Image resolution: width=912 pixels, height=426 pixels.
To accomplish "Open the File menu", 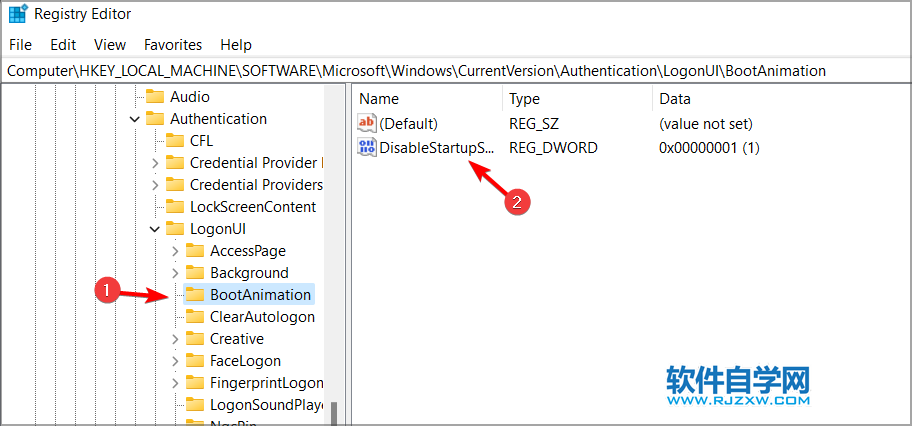I will [x=20, y=45].
